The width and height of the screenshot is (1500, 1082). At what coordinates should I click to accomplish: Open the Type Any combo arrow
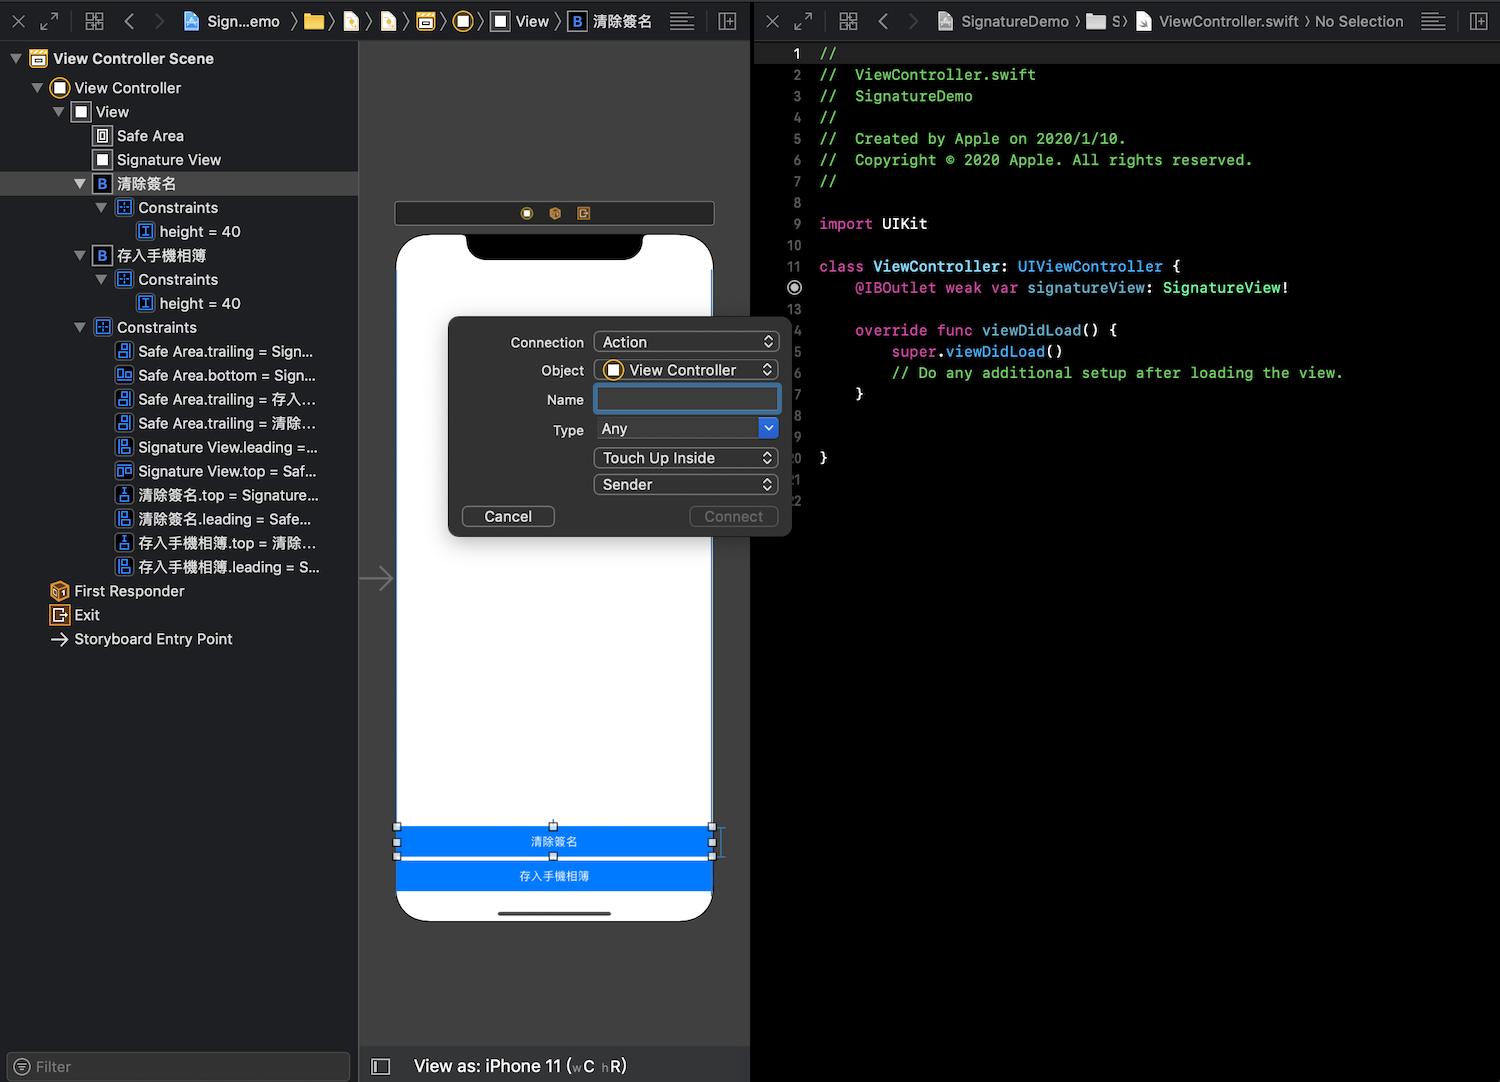click(x=768, y=428)
